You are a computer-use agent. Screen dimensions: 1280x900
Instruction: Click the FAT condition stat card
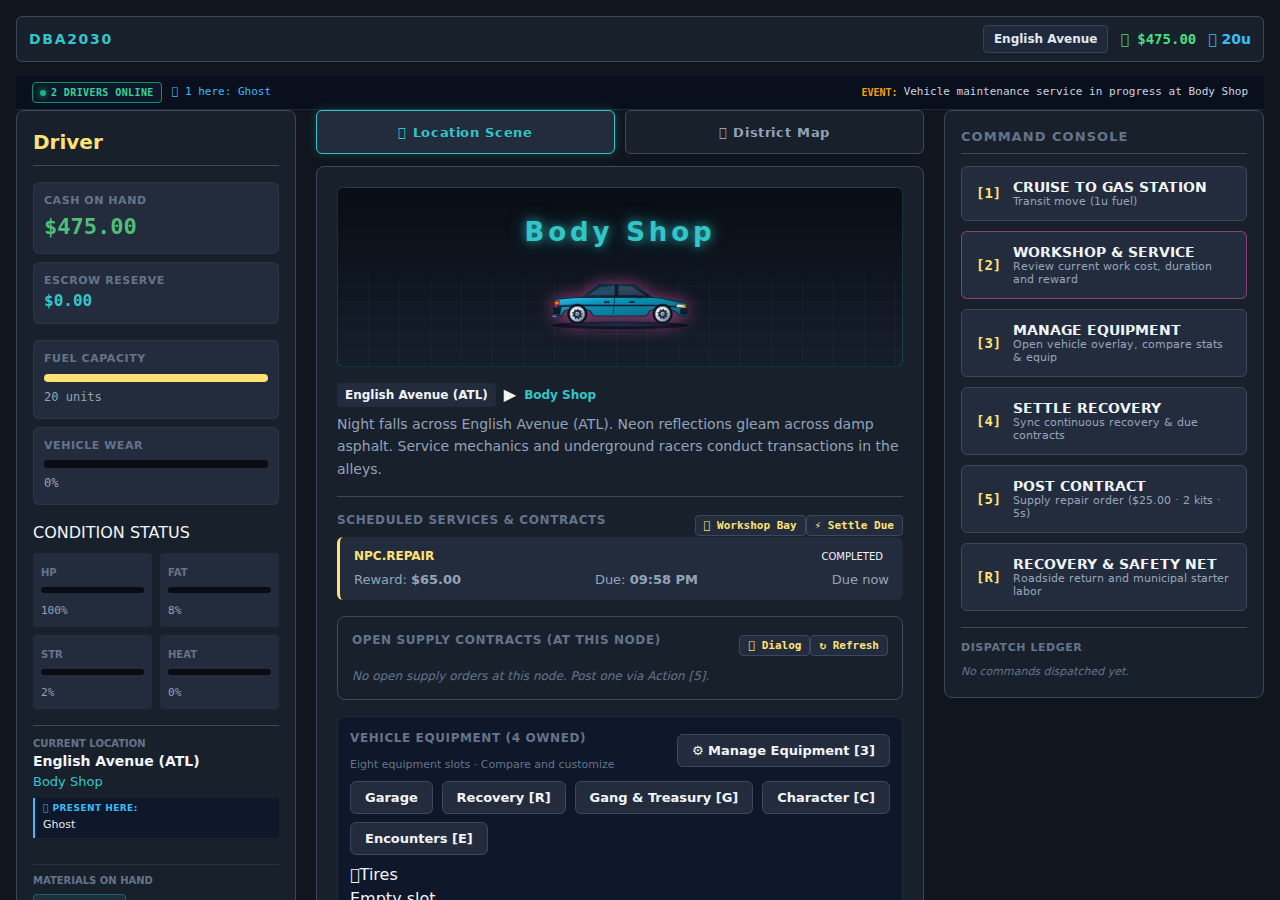point(219,590)
